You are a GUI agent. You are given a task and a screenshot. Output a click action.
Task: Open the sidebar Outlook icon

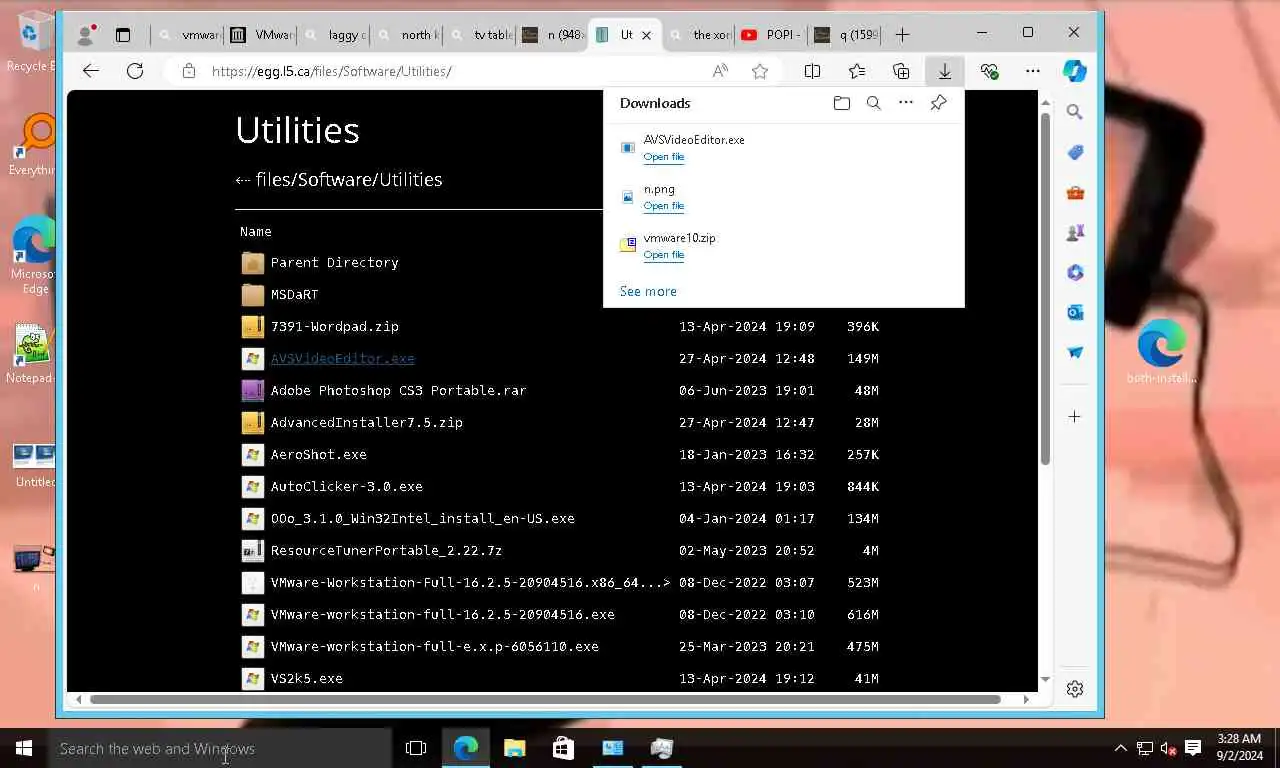[x=1075, y=312]
